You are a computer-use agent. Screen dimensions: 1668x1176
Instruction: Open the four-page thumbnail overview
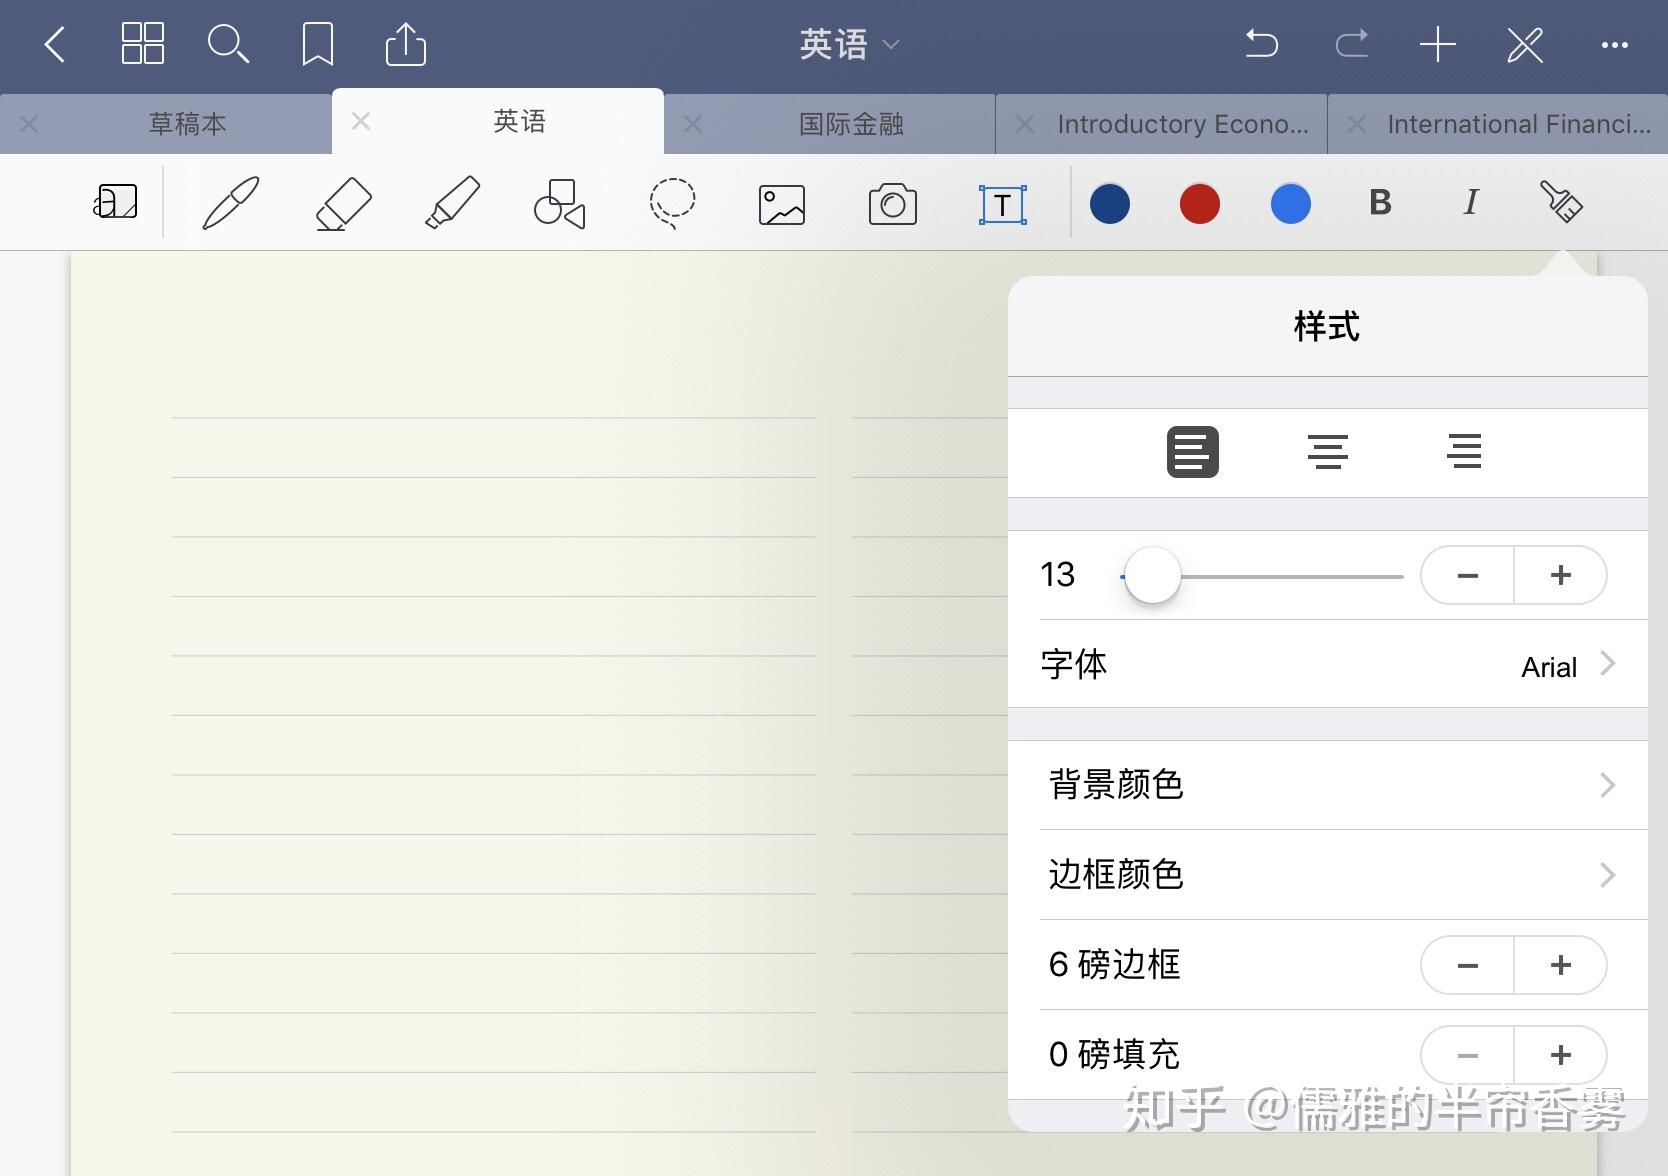coord(142,44)
